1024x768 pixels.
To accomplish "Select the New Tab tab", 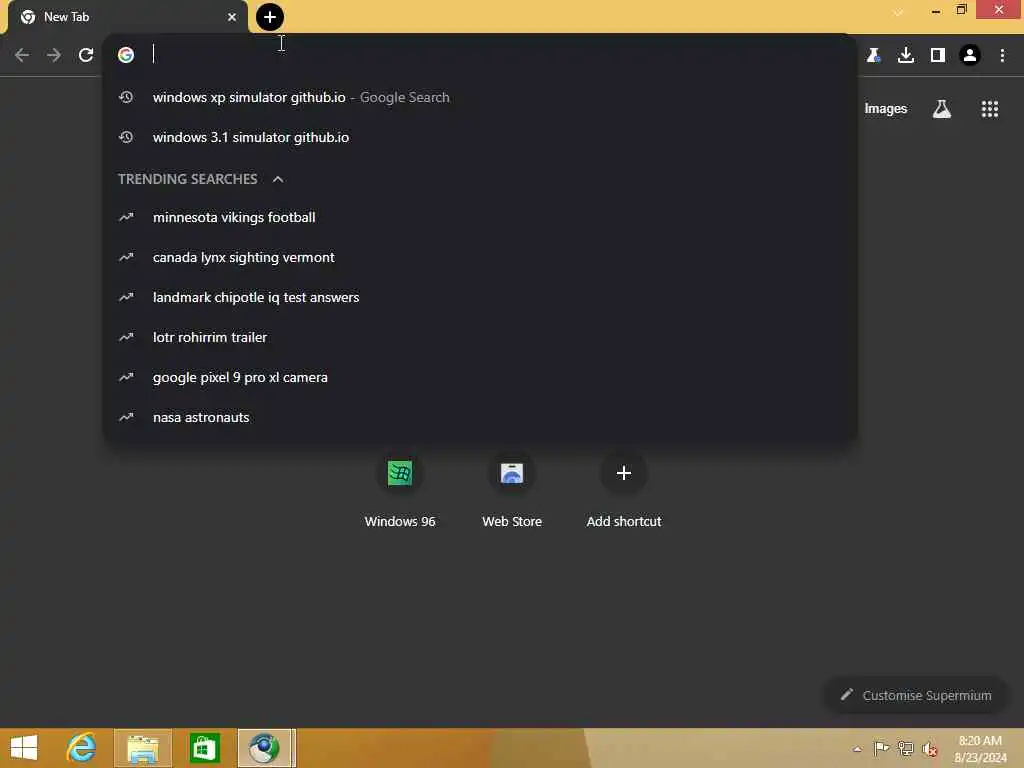I will (x=127, y=18).
